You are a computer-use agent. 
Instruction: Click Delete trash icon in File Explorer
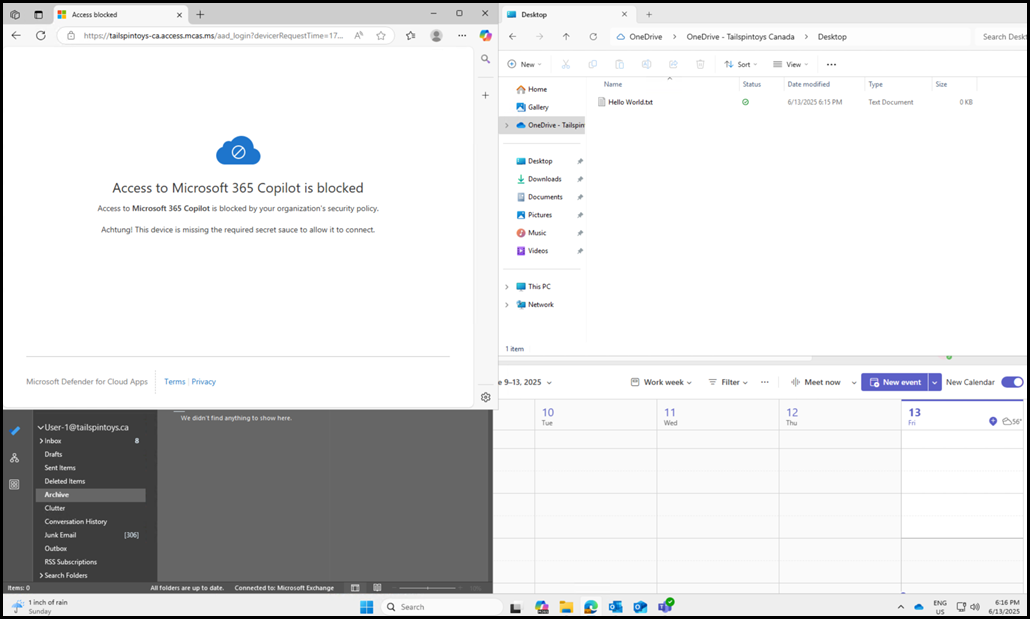[x=700, y=64]
